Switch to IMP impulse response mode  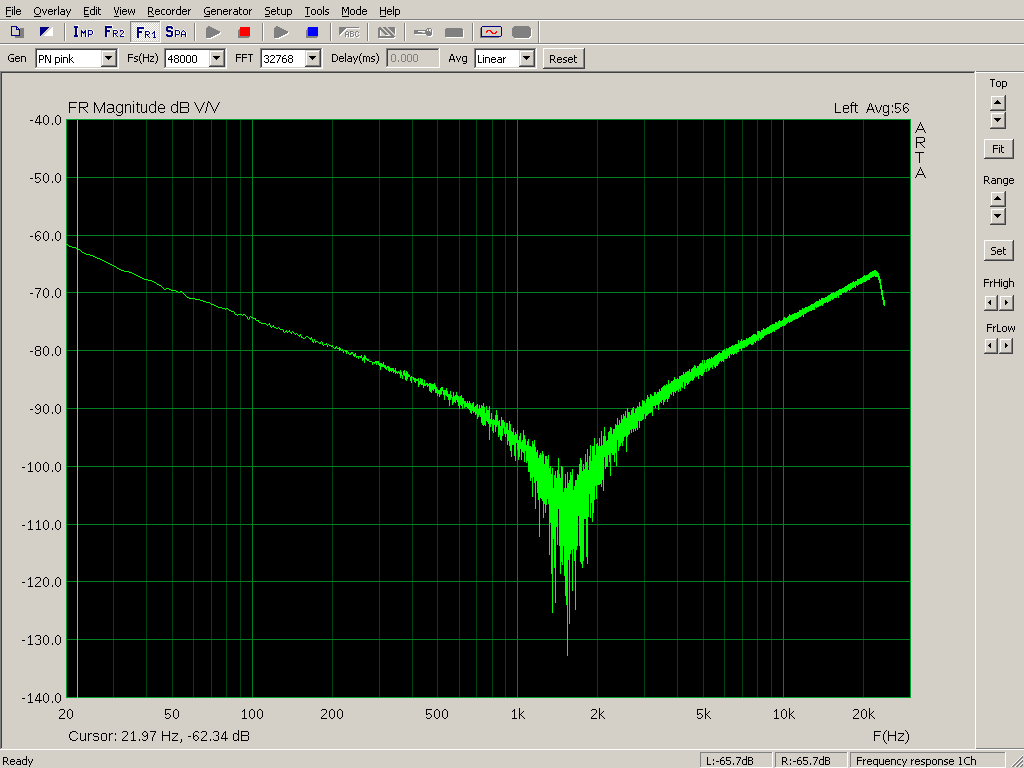(x=83, y=32)
